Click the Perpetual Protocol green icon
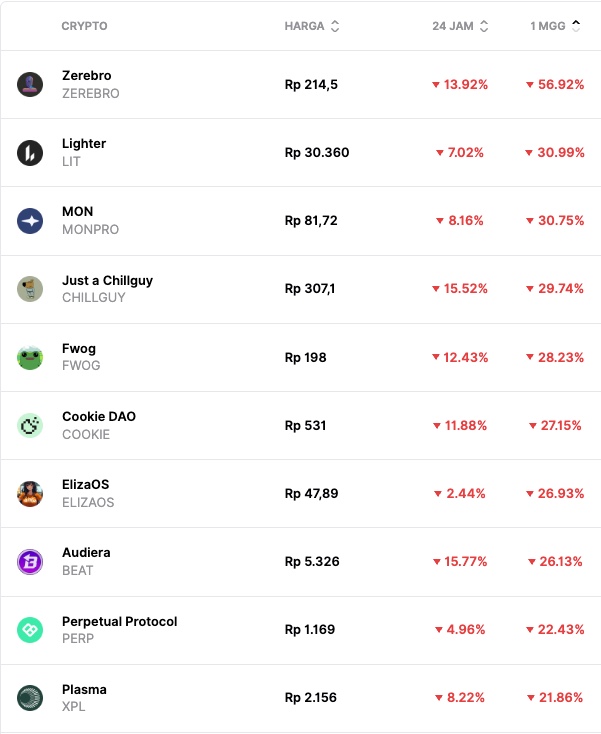The width and height of the screenshot is (601, 734). [30, 630]
